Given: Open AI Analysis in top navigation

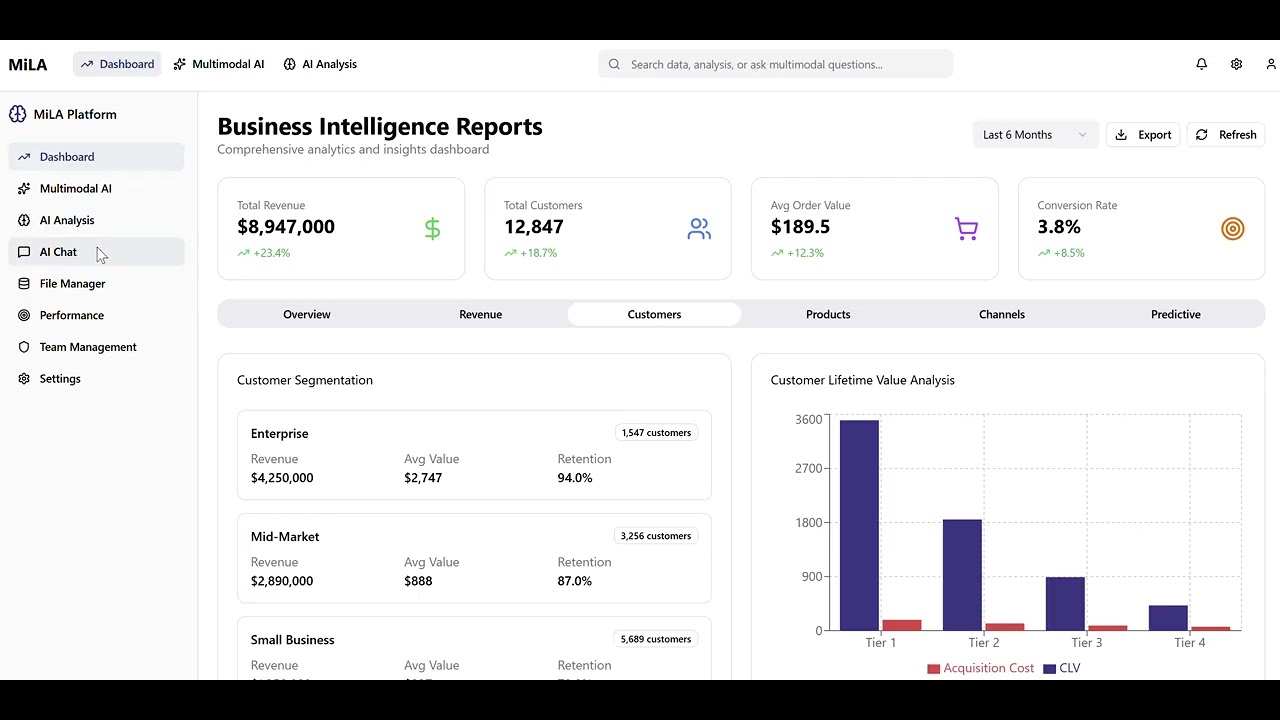Looking at the screenshot, I should 320,64.
